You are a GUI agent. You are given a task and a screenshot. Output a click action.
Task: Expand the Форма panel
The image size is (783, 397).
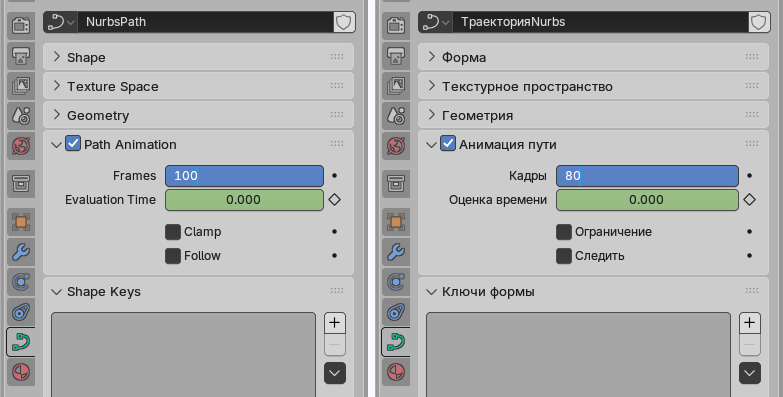click(x=593, y=57)
